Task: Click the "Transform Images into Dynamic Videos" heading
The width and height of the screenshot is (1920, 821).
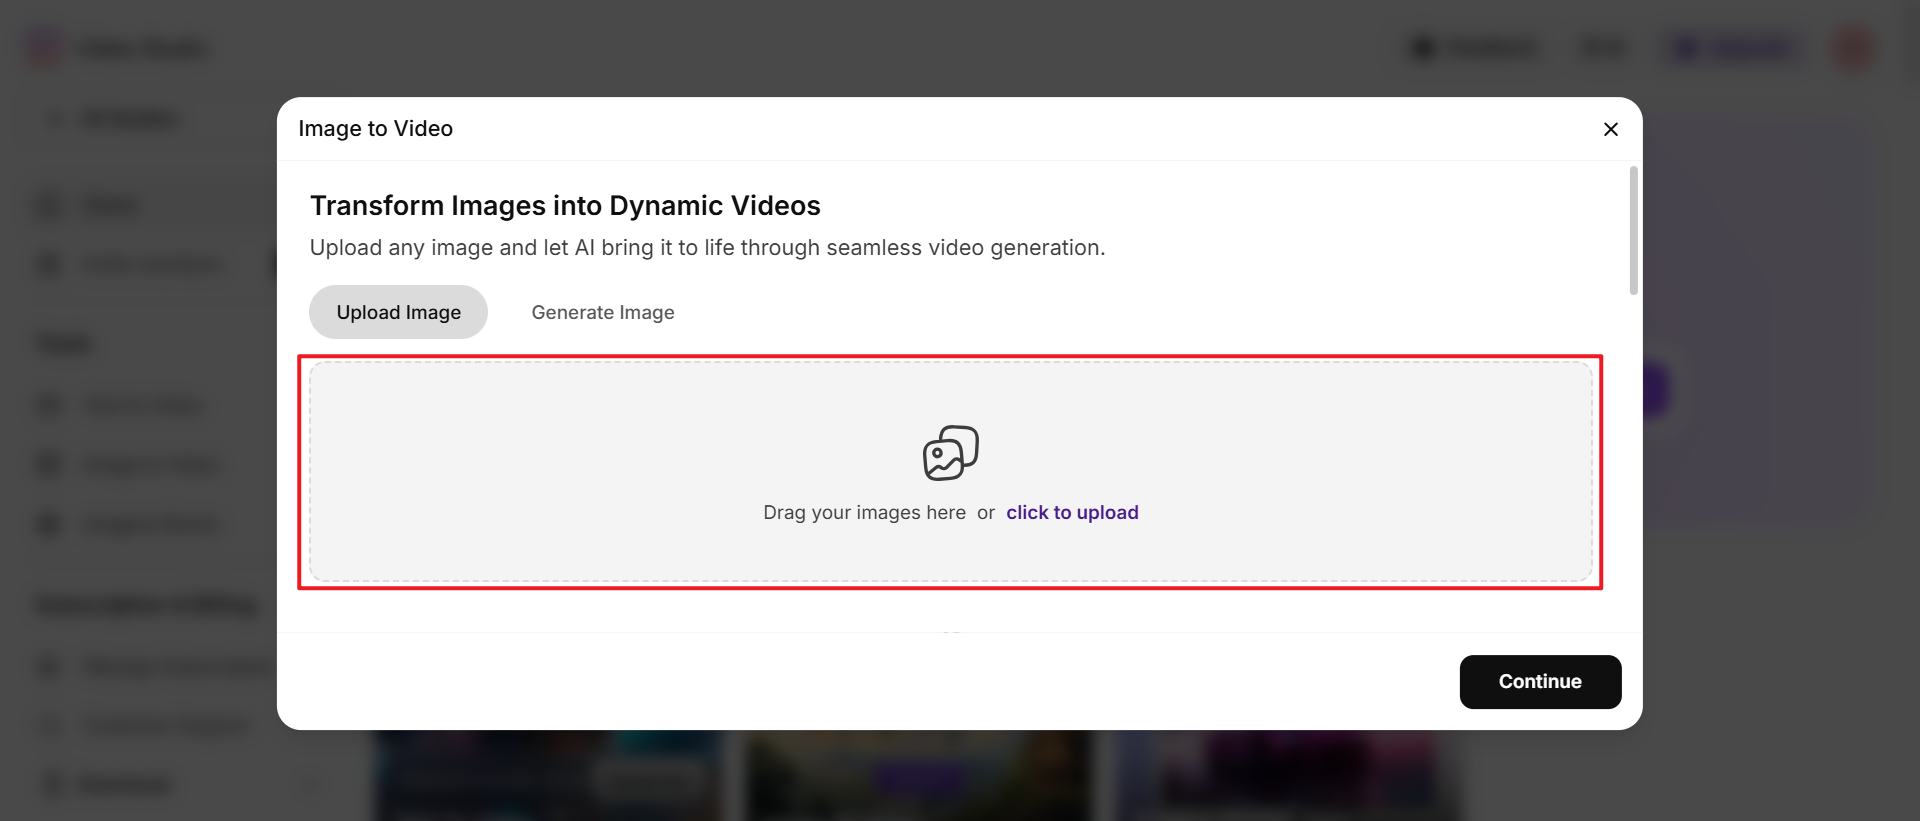Action: point(565,205)
